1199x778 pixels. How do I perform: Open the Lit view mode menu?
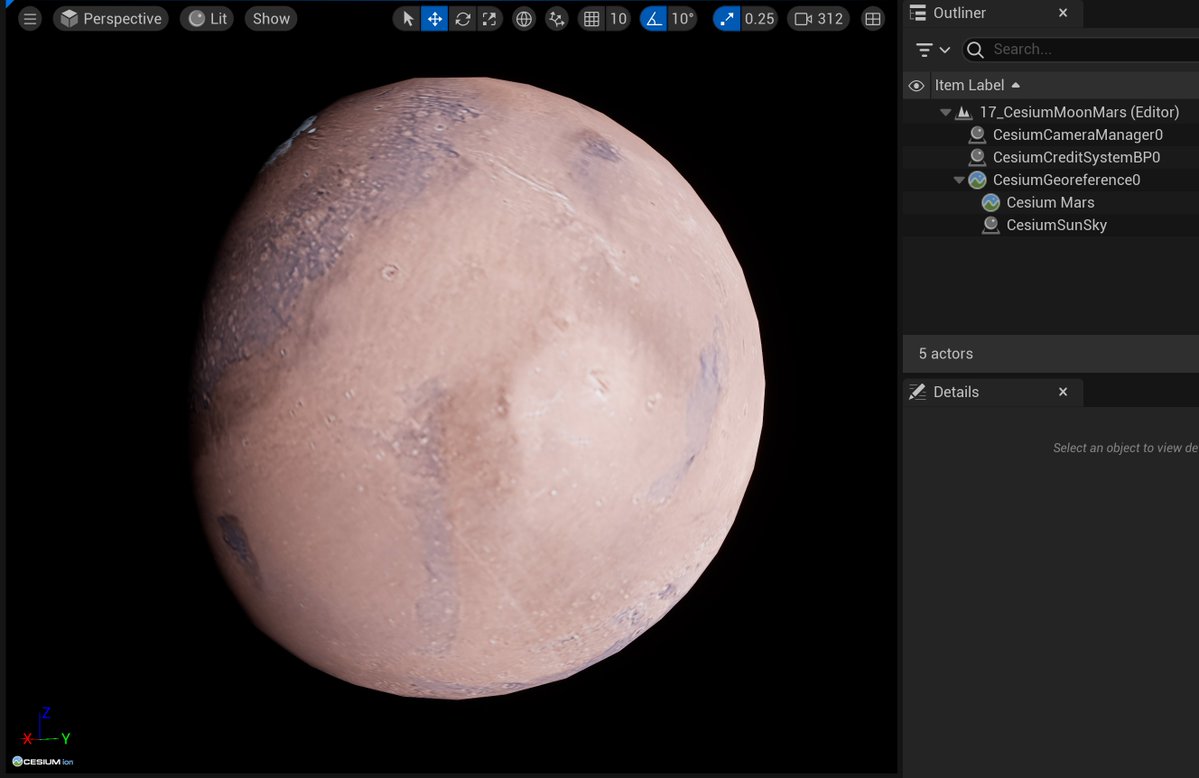pos(207,18)
